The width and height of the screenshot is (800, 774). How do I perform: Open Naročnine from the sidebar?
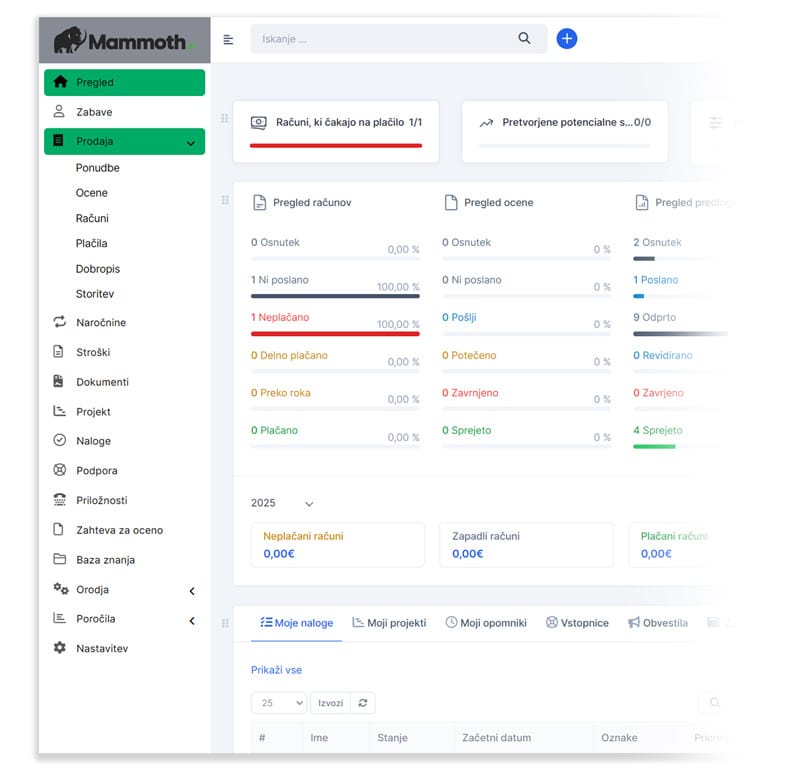100,323
